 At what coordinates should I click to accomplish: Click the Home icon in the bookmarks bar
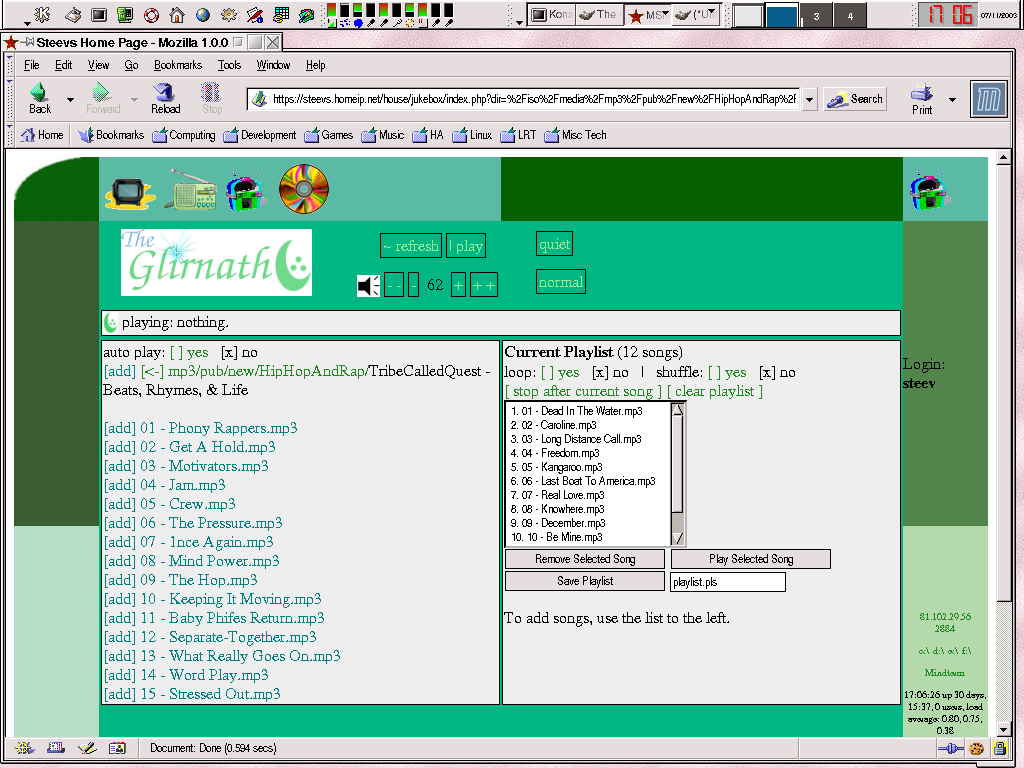[41, 135]
